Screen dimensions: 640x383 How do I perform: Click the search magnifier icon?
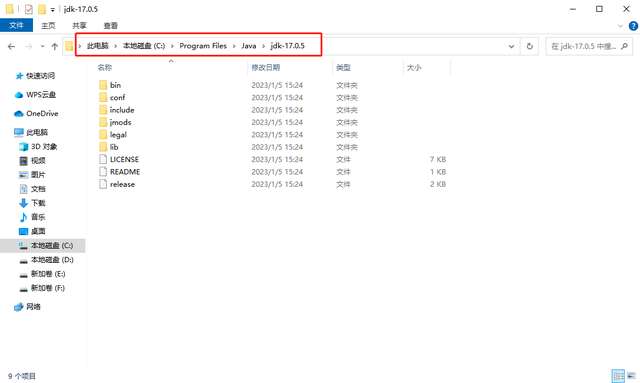(624, 47)
